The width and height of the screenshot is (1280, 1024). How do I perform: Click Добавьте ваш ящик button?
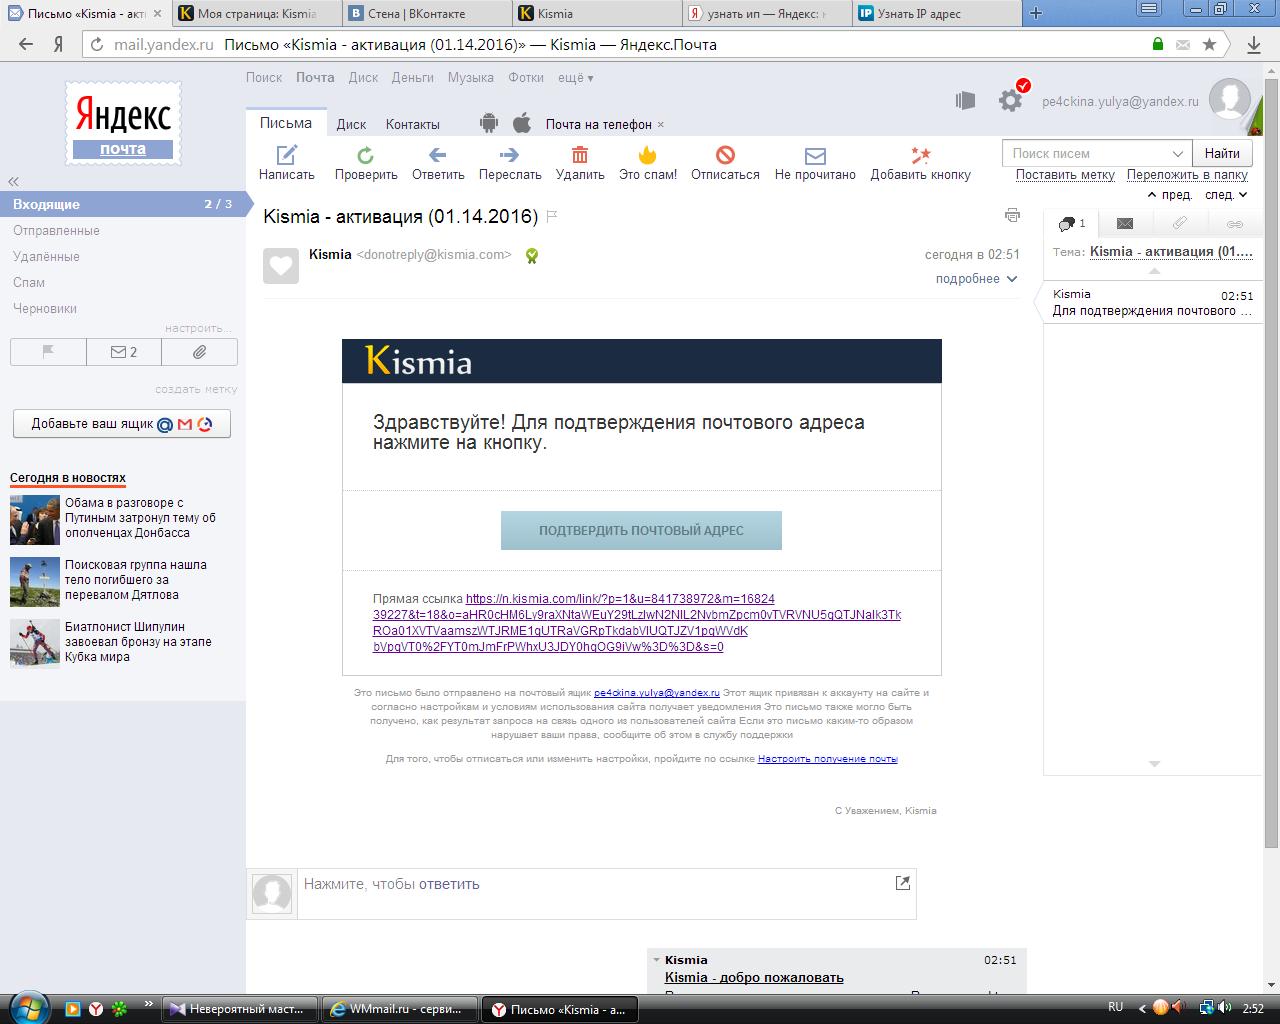tap(122, 423)
